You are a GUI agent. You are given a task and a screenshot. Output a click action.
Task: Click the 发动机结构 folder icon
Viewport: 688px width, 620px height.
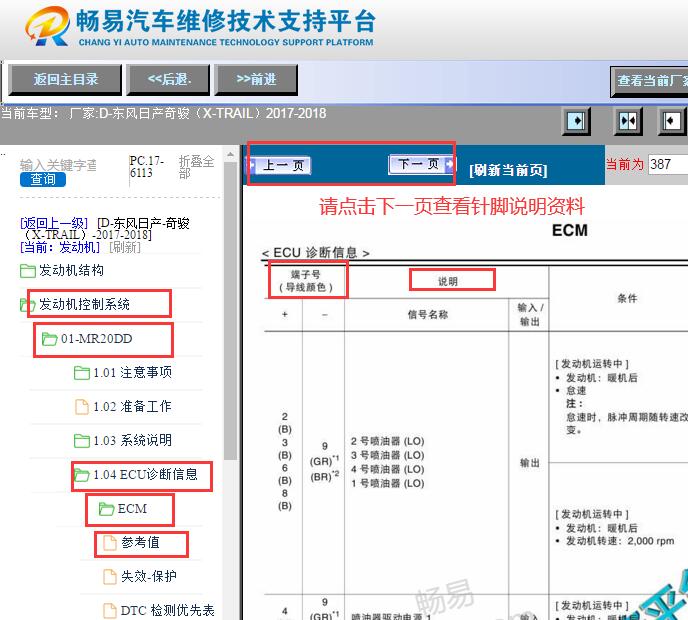coord(28,271)
